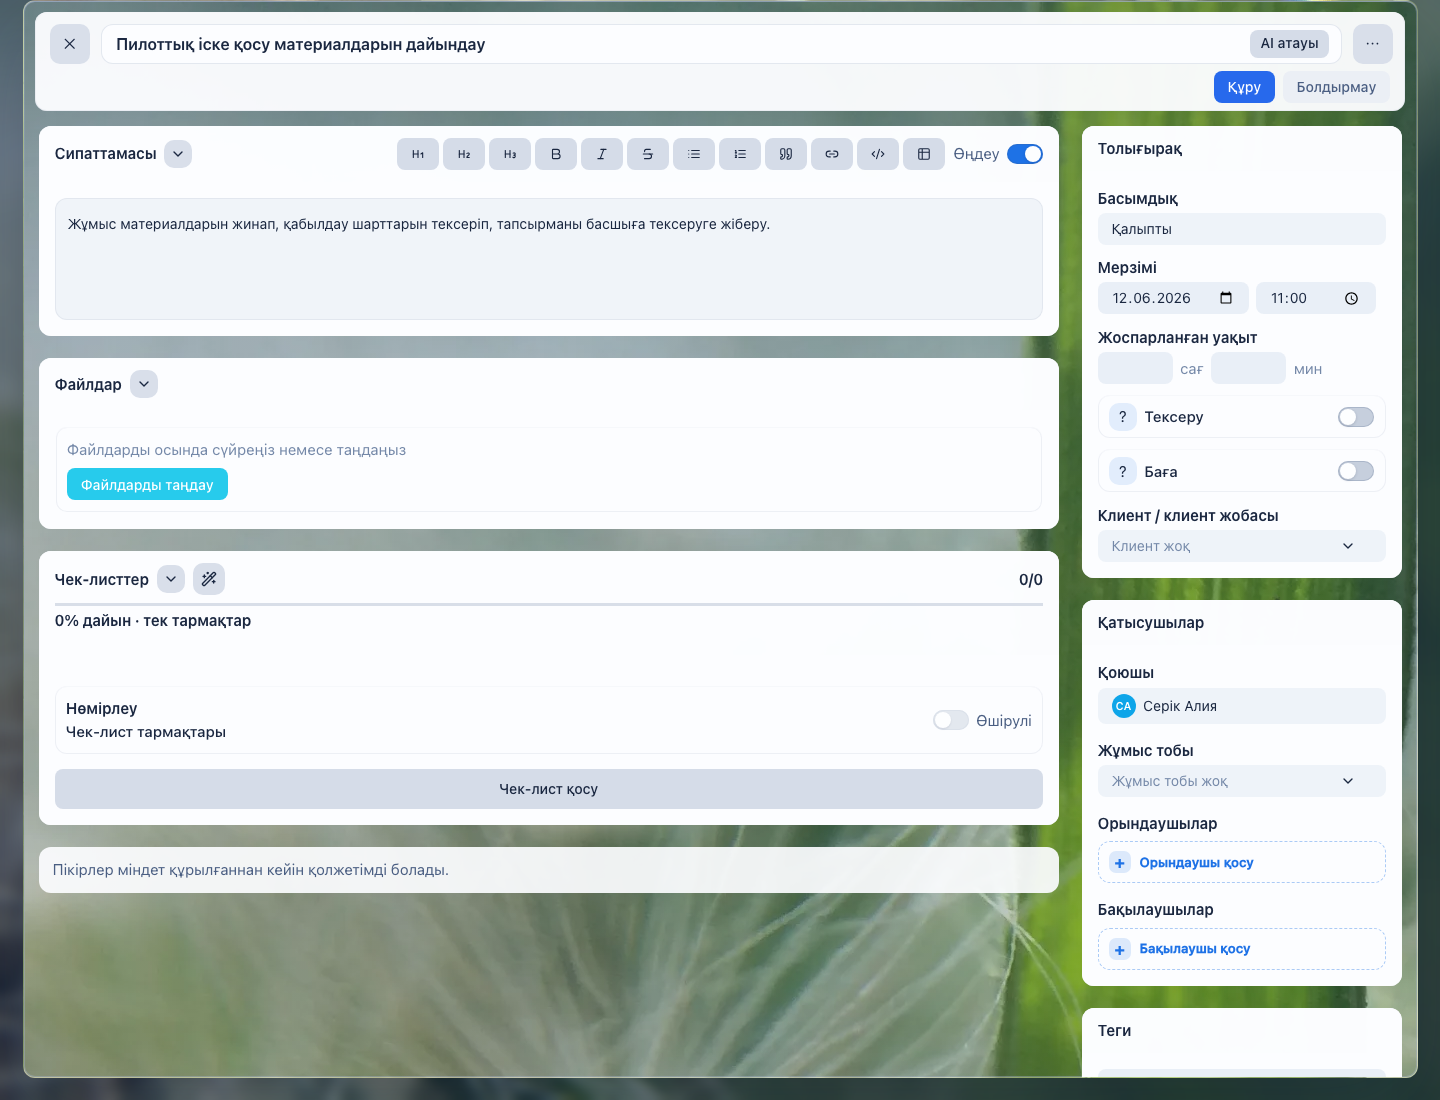Click the planned minutes мин field
The height and width of the screenshot is (1100, 1440).
click(x=1248, y=368)
